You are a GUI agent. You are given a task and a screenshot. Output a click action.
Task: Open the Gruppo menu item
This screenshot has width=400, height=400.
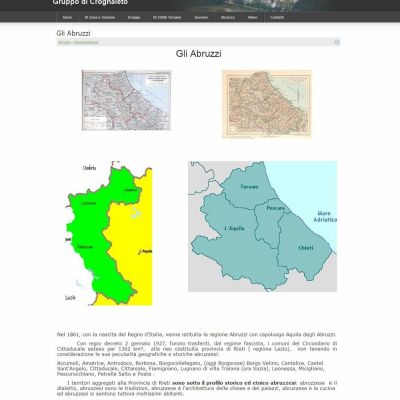134,17
